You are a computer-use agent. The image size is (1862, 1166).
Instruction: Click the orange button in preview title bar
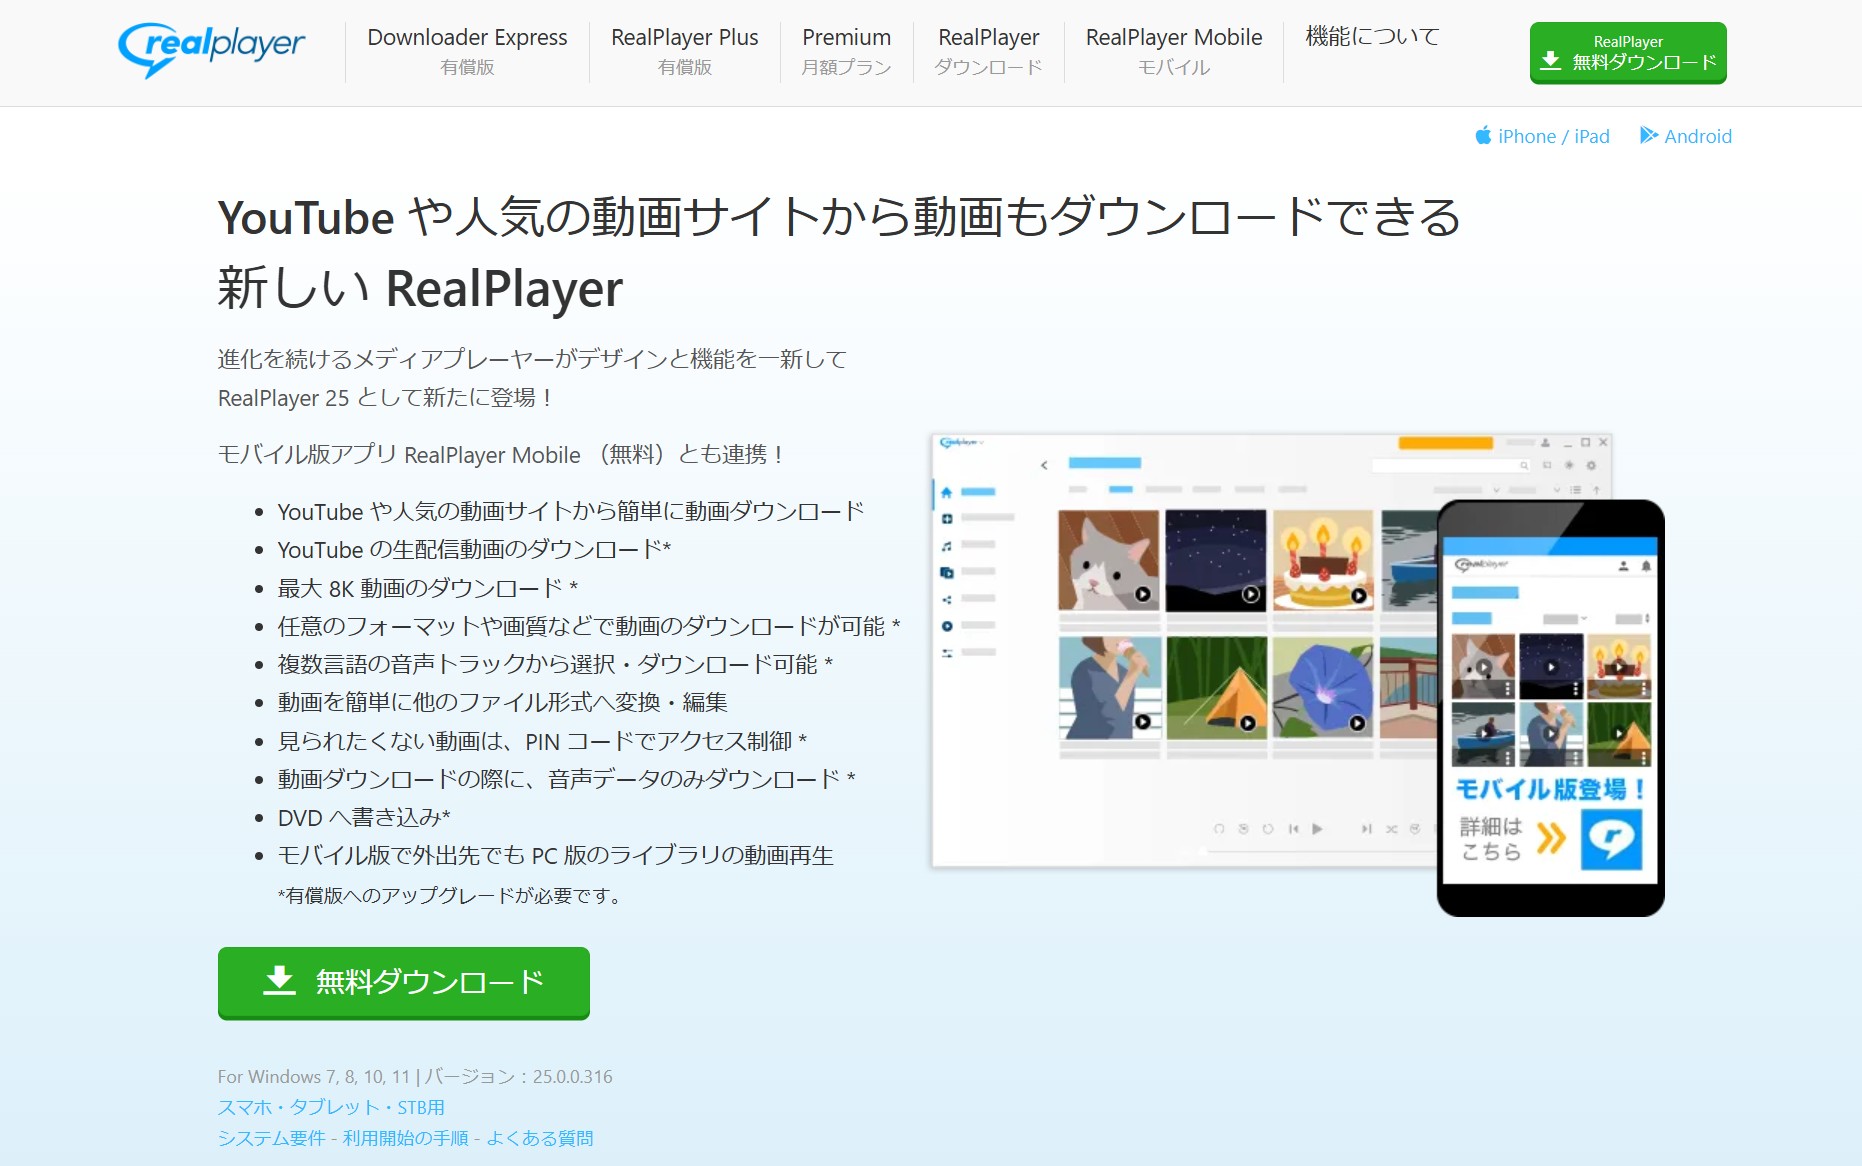[x=1445, y=443]
